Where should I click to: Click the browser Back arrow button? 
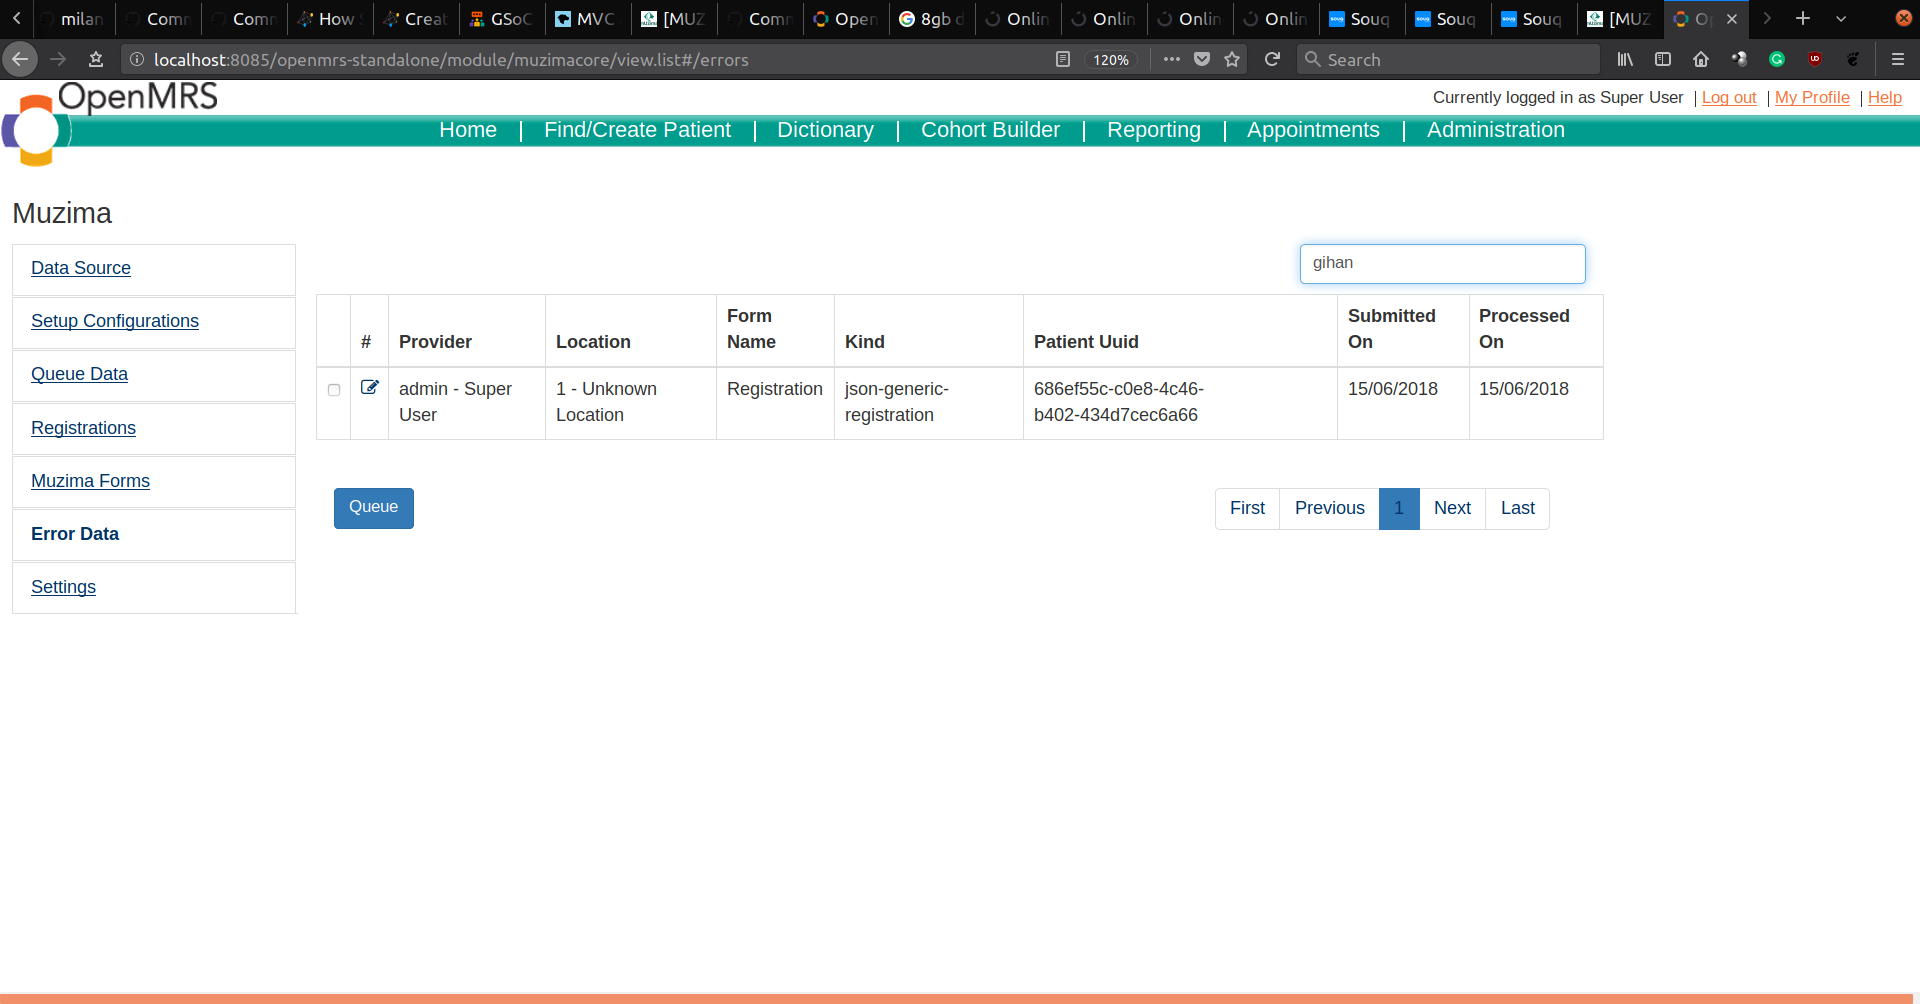19,59
